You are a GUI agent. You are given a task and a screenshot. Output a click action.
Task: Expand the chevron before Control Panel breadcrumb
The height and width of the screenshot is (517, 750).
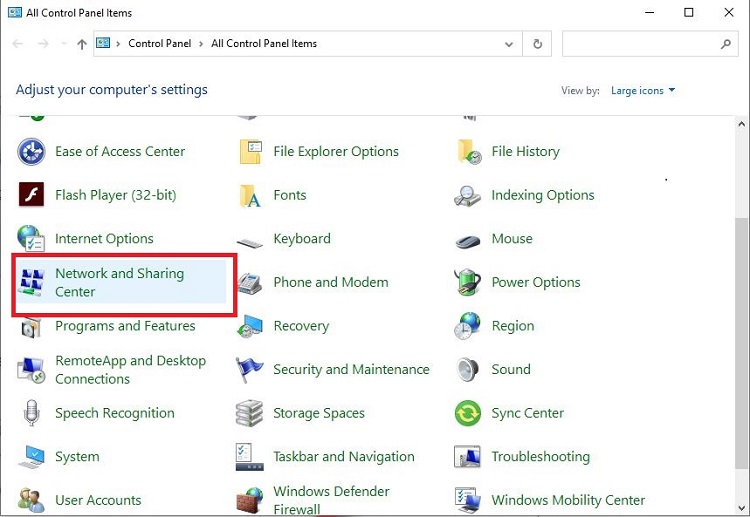point(118,44)
